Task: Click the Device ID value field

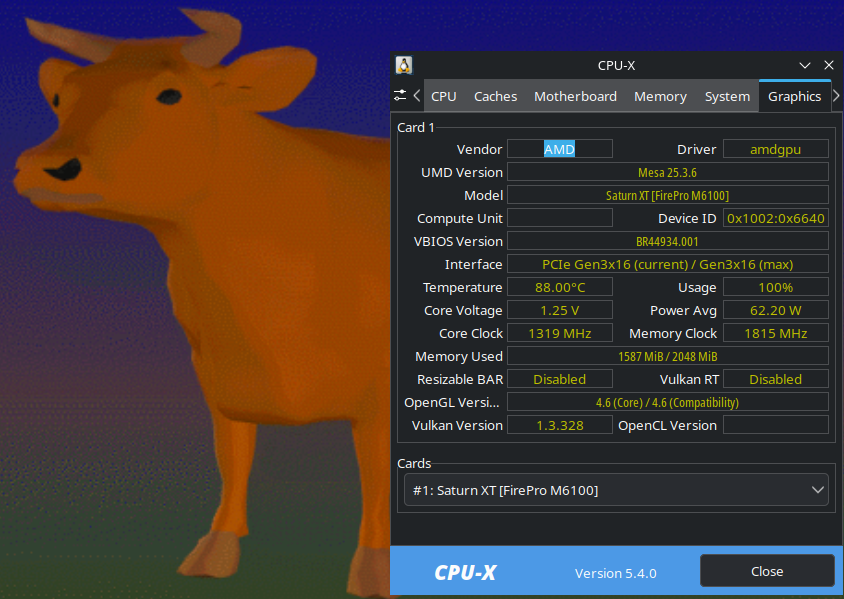Action: [775, 218]
